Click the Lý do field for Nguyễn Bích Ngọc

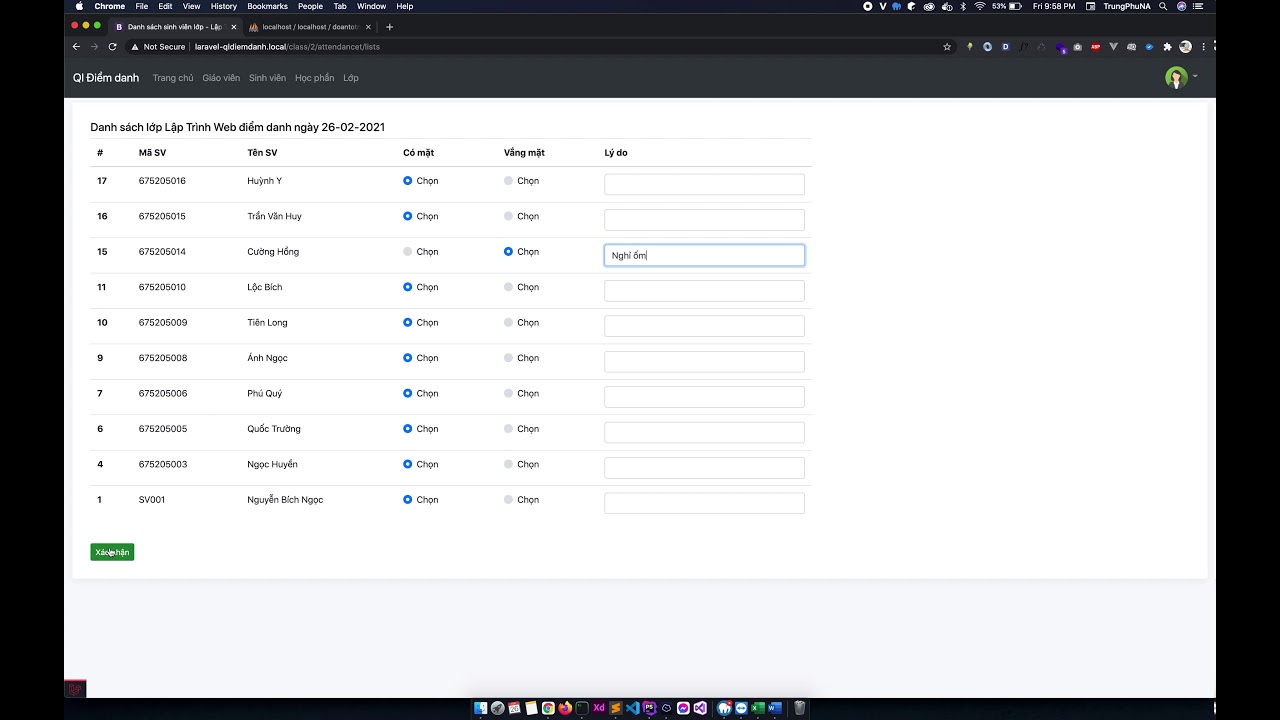[704, 503]
